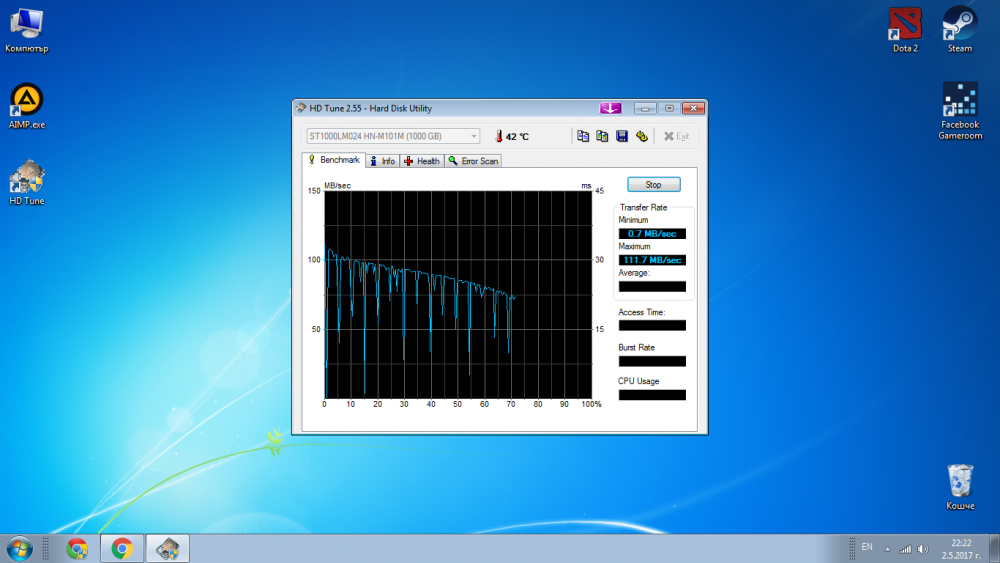Minimize the HD Tune window
The height and width of the screenshot is (563, 1000).
(645, 108)
